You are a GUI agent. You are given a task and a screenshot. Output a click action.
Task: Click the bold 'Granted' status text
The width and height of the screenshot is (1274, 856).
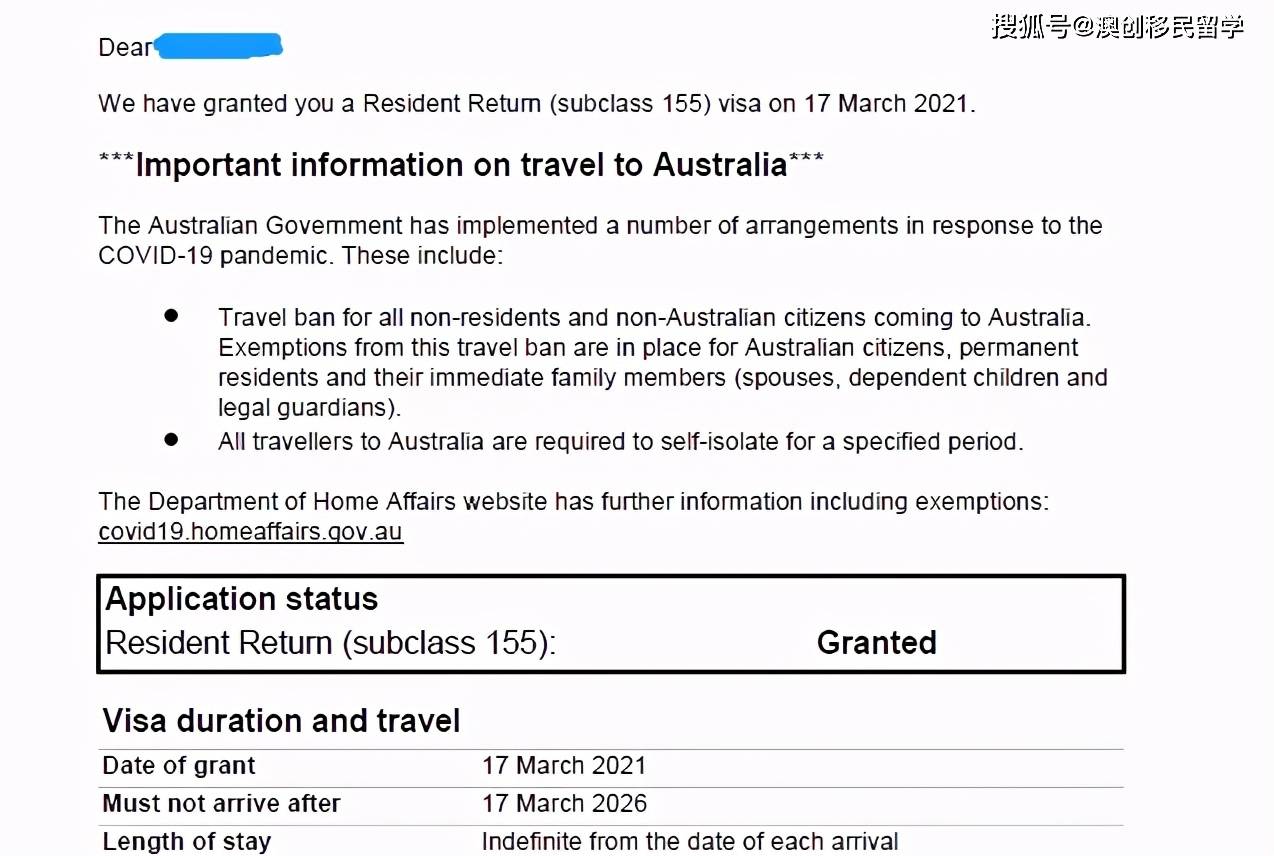coord(876,642)
